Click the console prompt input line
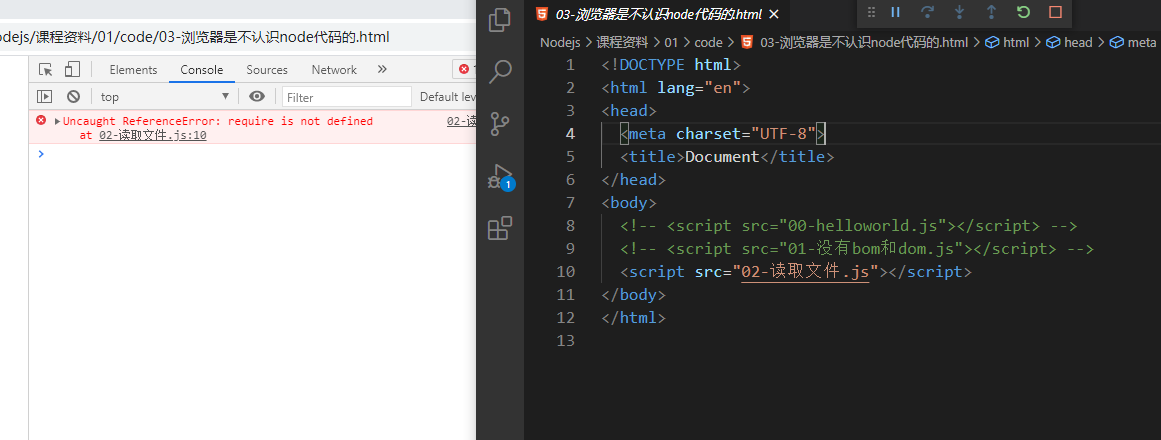The width and height of the screenshot is (1161, 440). tap(252, 154)
